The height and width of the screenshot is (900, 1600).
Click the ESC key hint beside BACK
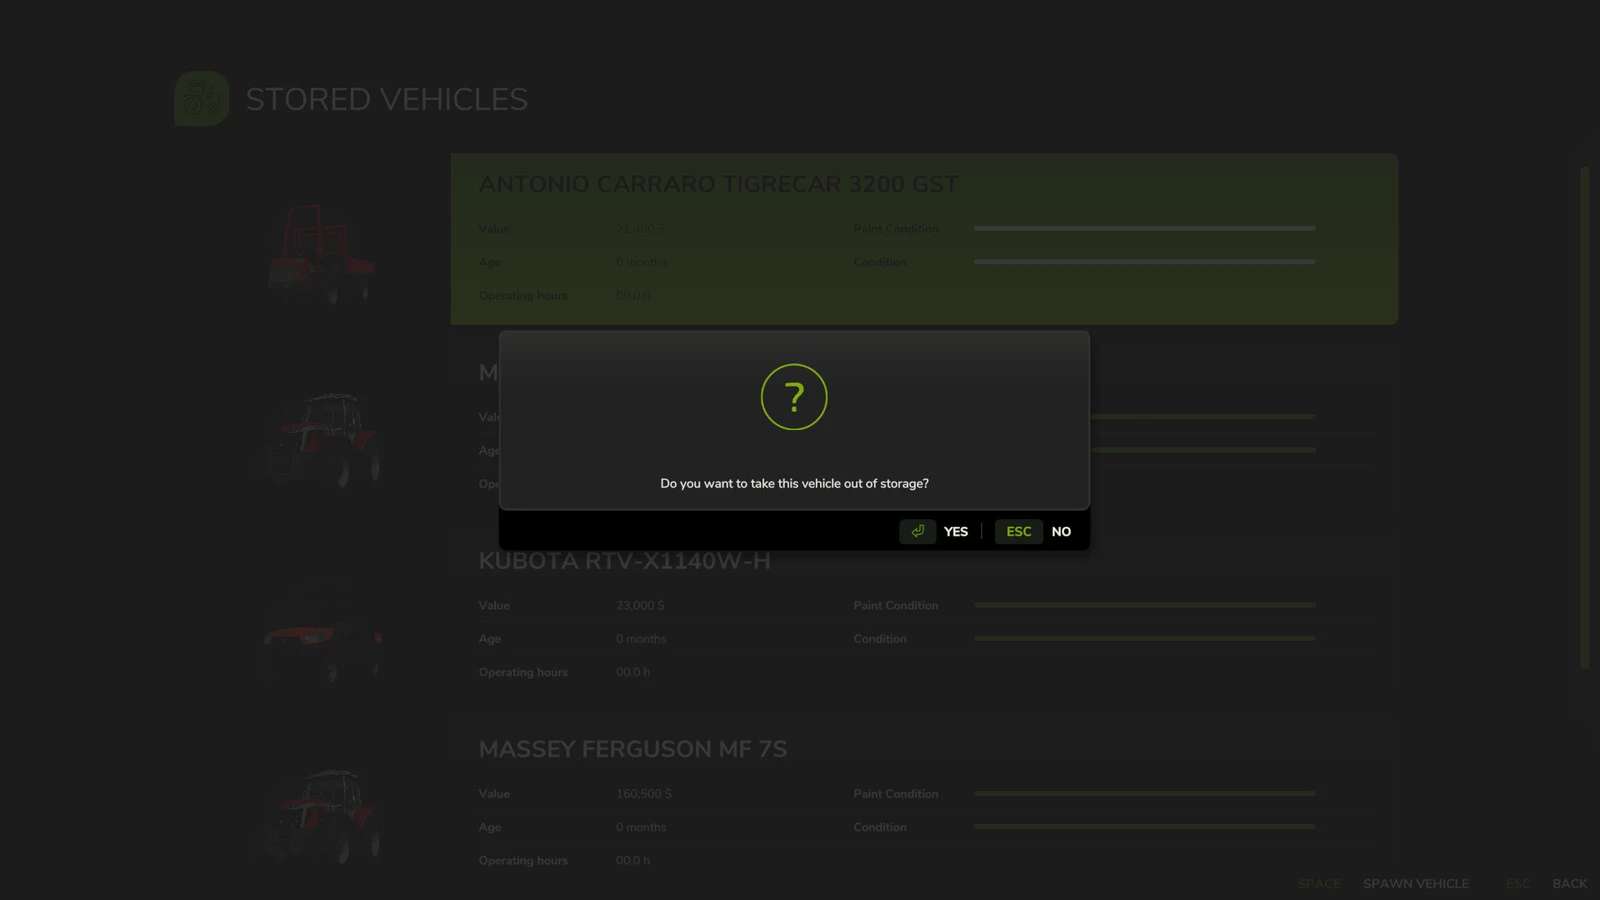point(1517,883)
